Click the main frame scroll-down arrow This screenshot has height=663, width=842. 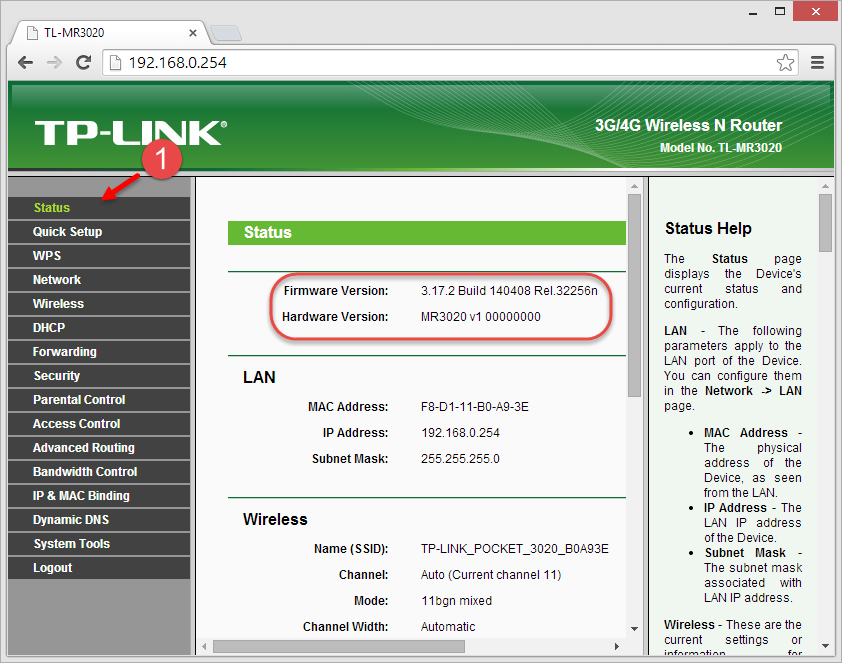coord(634,629)
